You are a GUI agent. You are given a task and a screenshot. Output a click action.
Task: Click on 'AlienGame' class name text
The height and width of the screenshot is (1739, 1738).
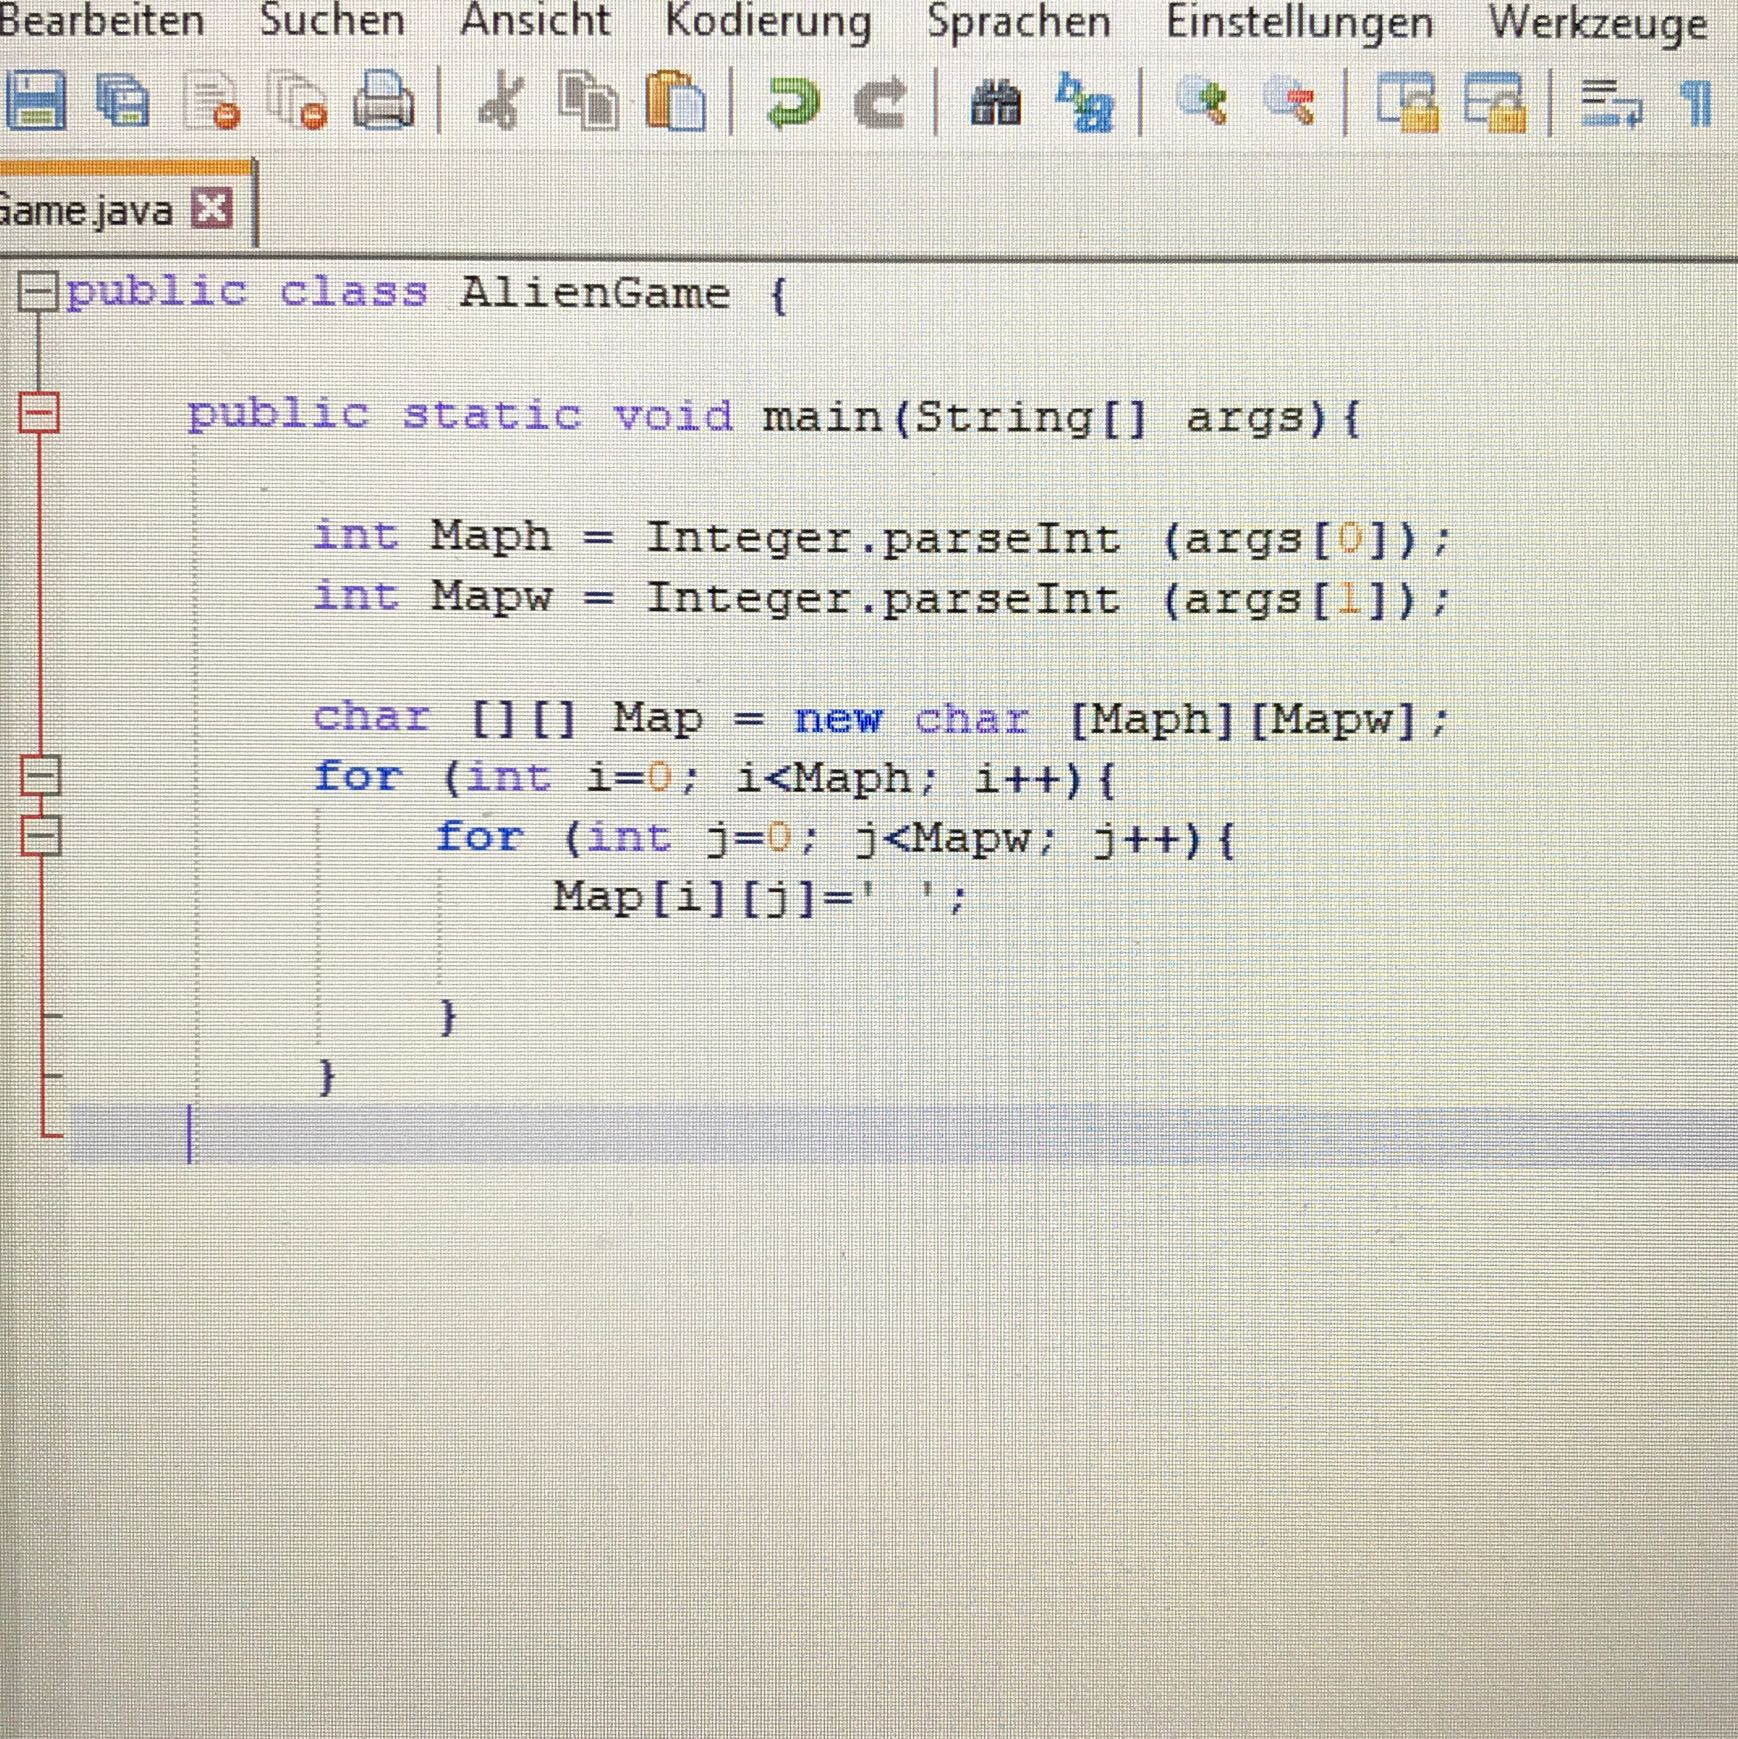595,293
